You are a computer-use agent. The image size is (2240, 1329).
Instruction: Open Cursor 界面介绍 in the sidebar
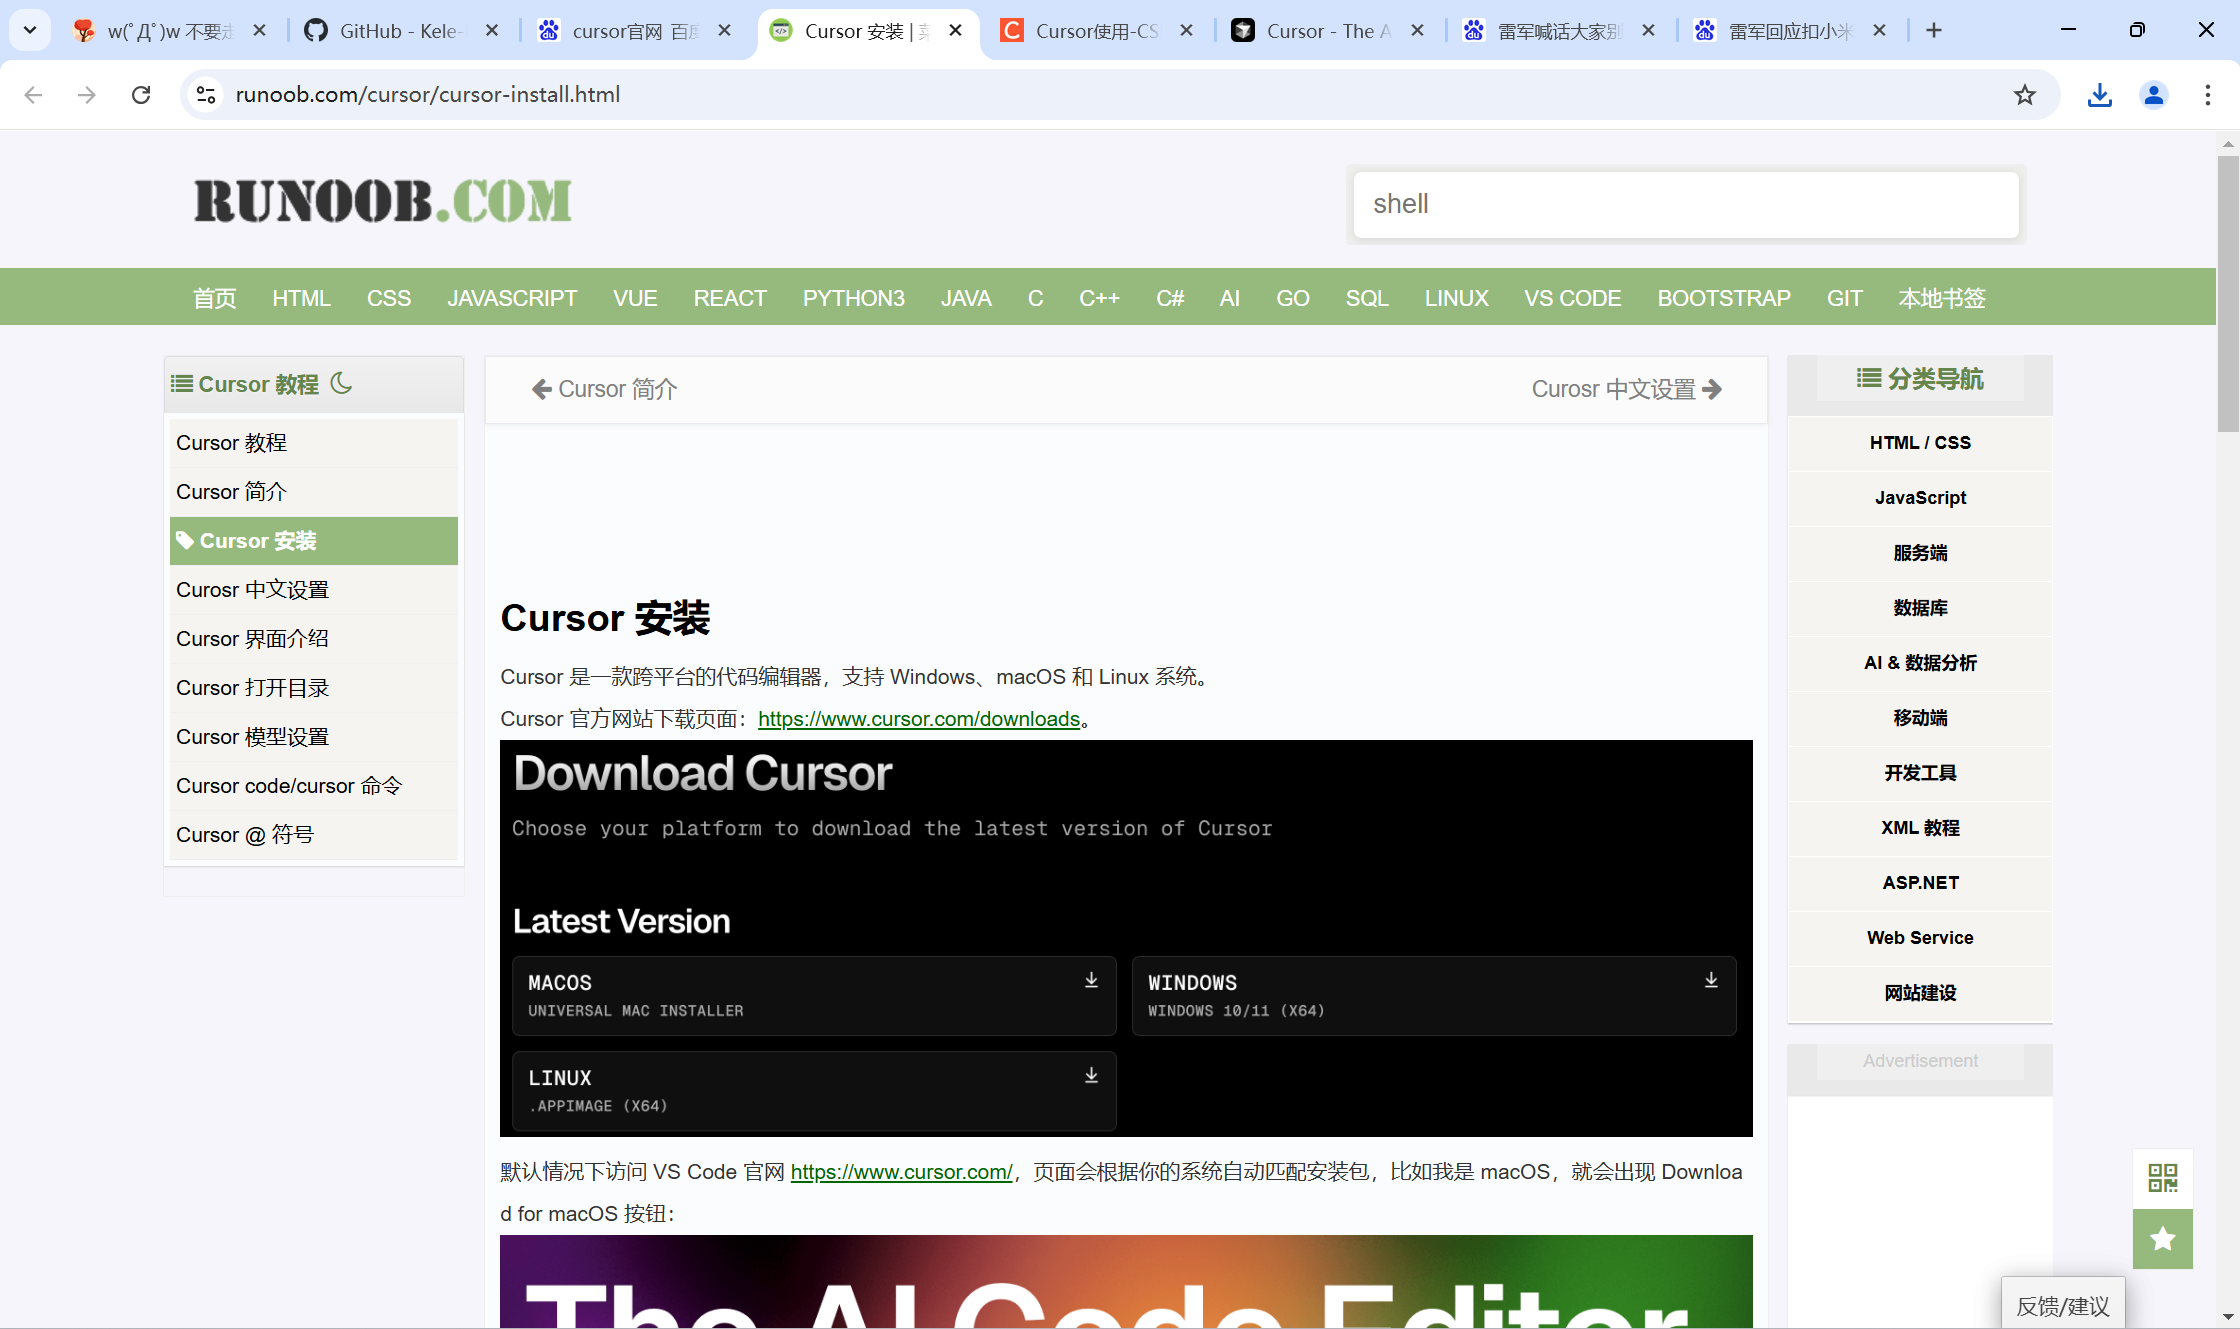(314, 639)
